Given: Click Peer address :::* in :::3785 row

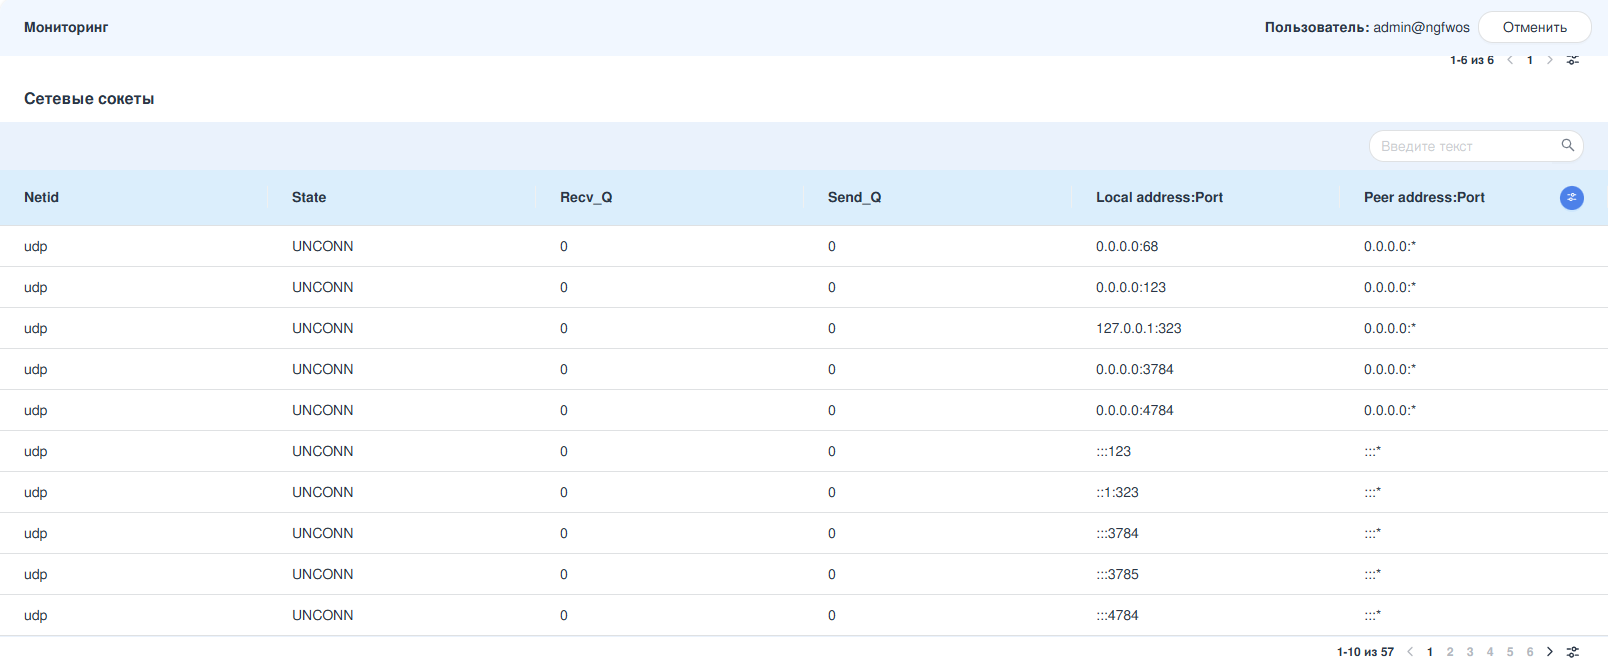Looking at the screenshot, I should point(1373,574).
